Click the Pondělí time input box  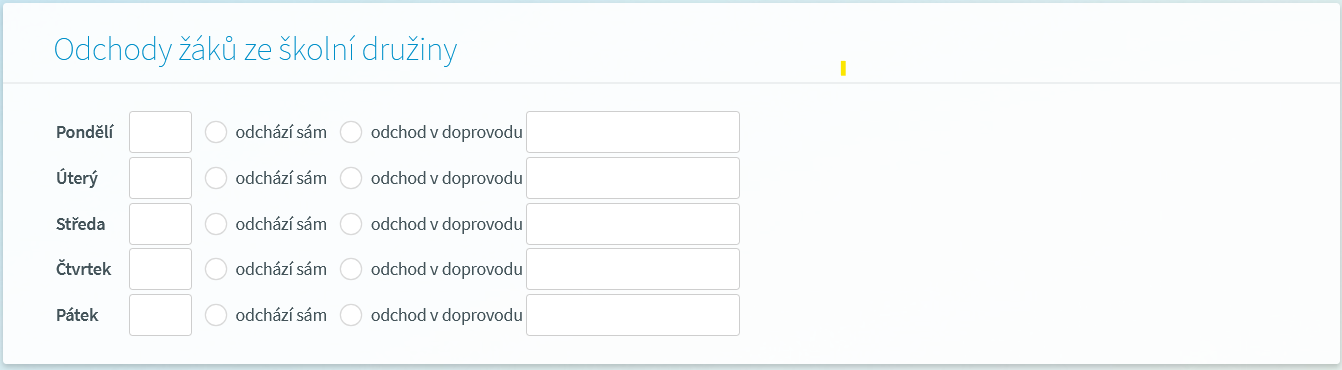point(160,132)
